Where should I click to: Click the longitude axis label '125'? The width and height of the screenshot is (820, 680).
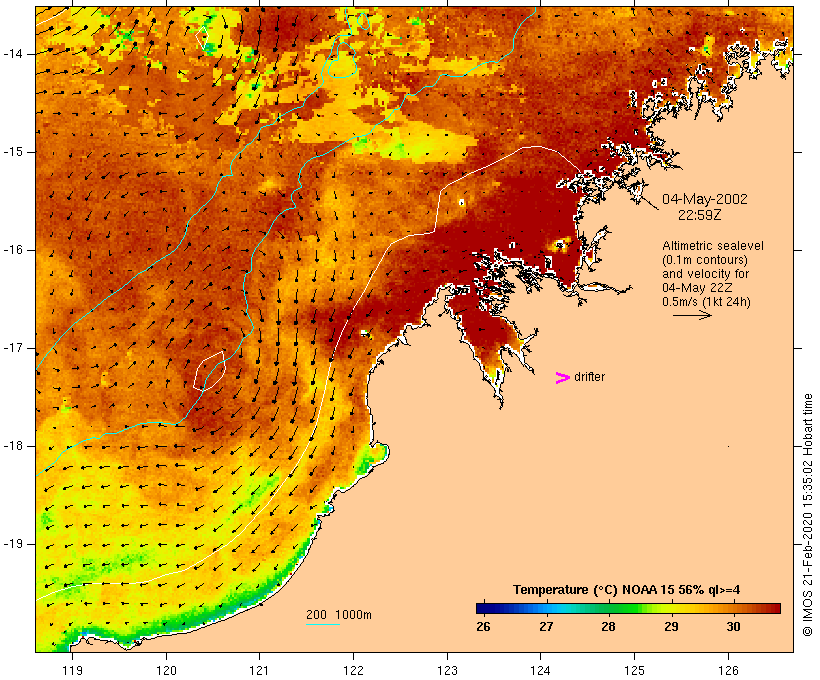pos(634,671)
